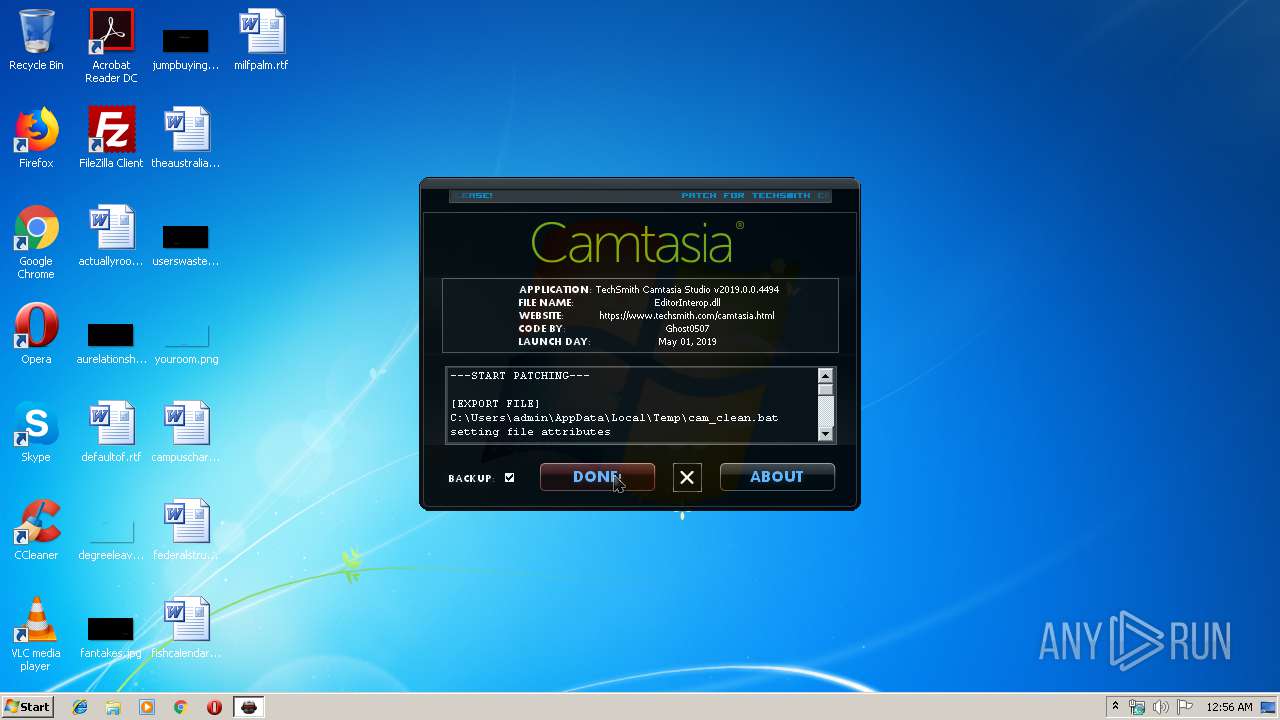Open FileZilla Client shortcut

point(111,138)
